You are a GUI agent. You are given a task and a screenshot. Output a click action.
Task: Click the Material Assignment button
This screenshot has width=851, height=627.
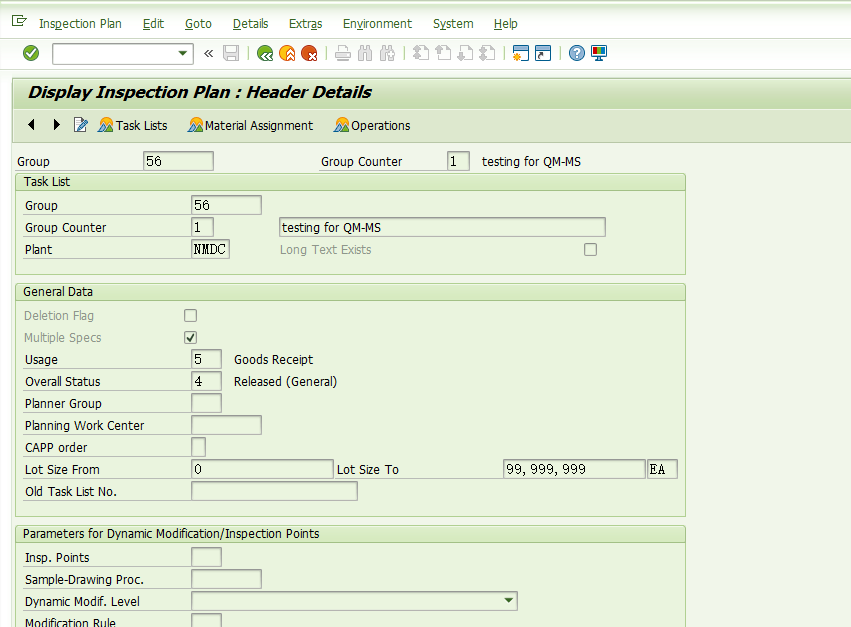click(x=250, y=125)
